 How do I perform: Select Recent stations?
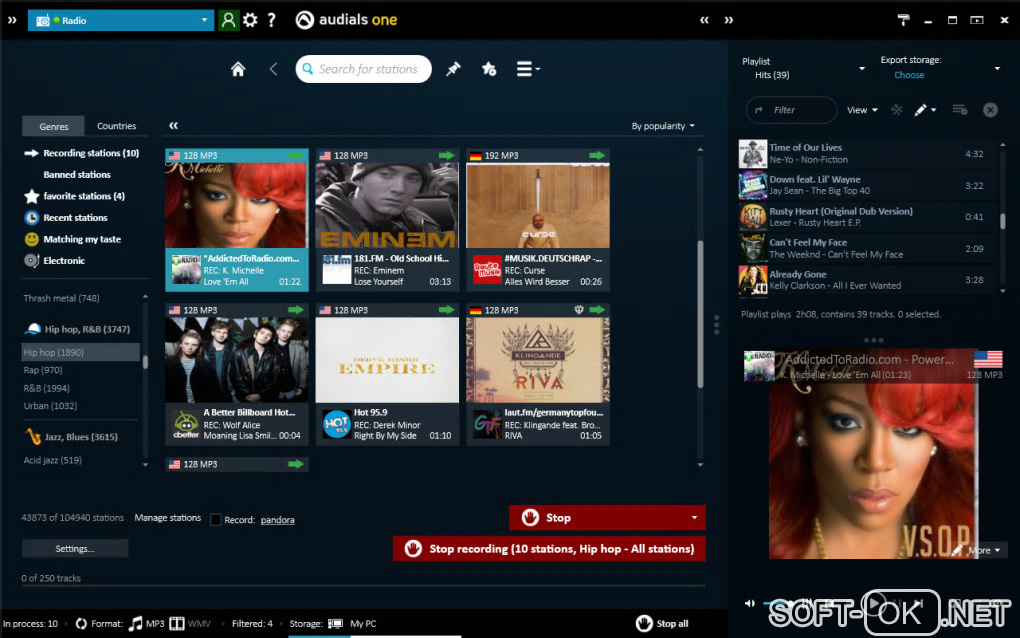point(75,217)
